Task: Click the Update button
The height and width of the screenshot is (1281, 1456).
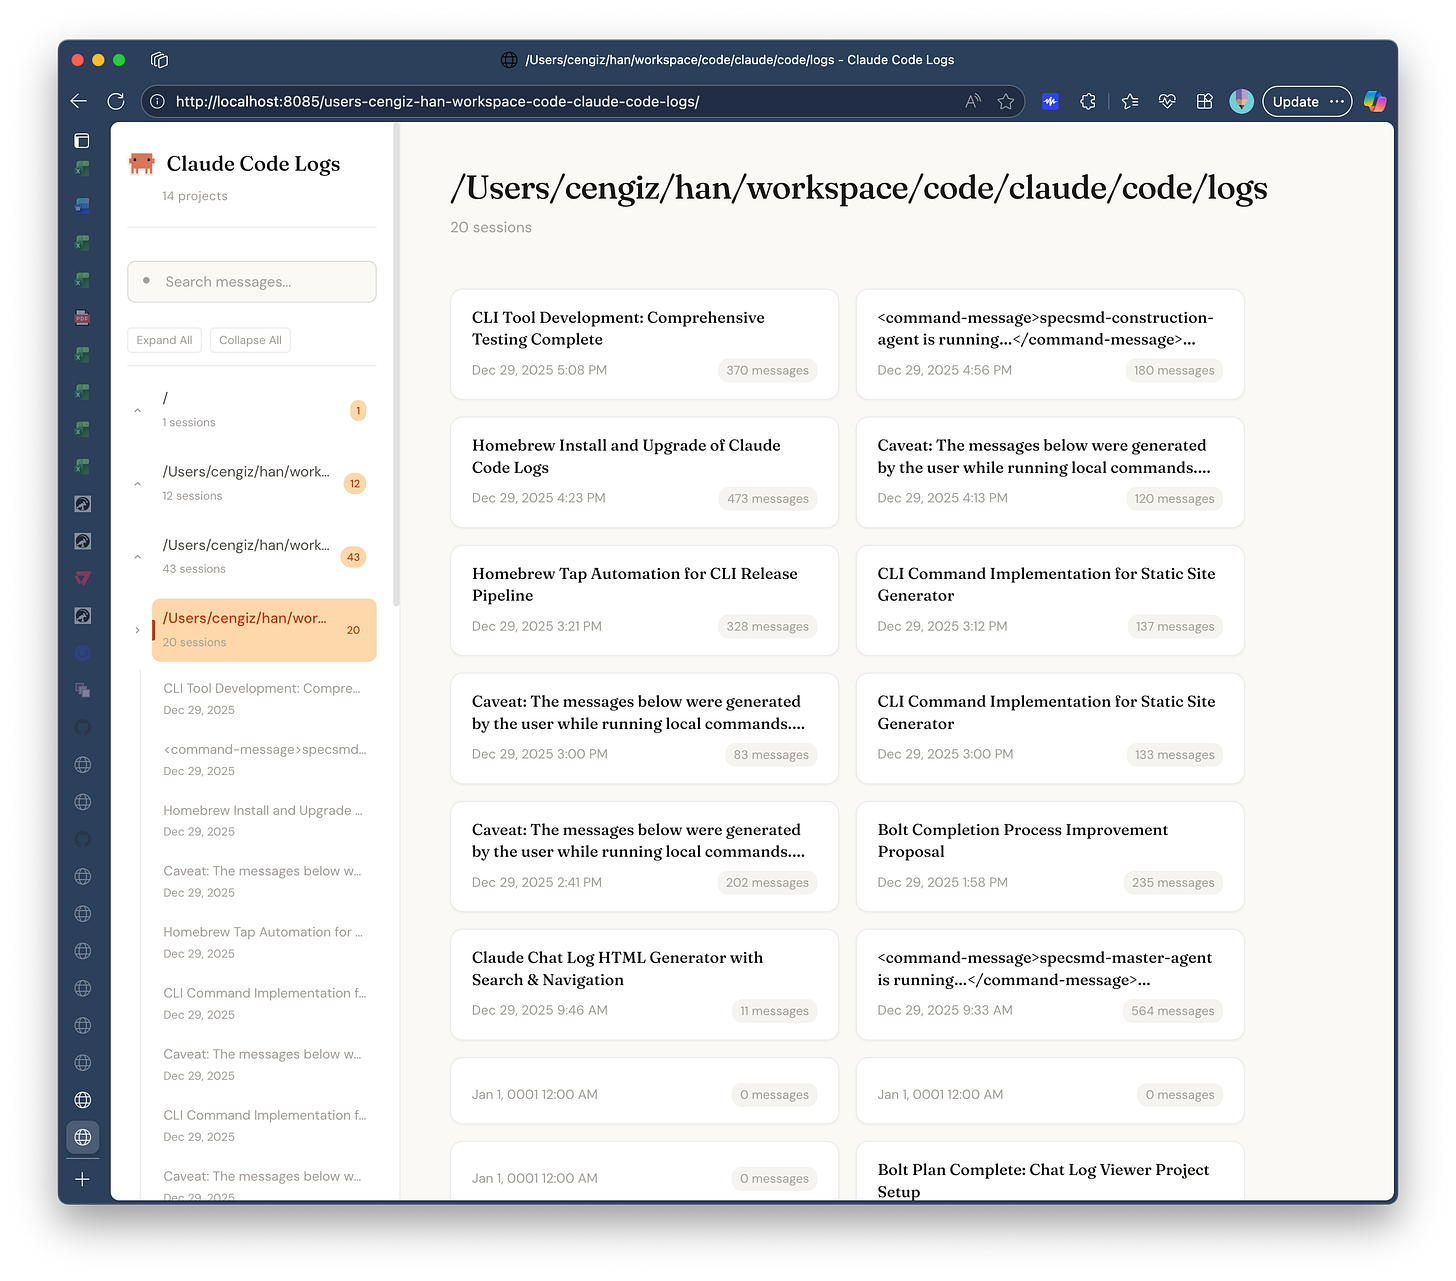Action: (x=1296, y=101)
